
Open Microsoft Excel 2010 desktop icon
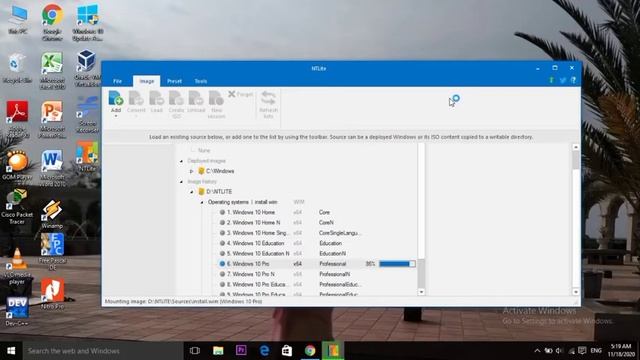click(52, 71)
